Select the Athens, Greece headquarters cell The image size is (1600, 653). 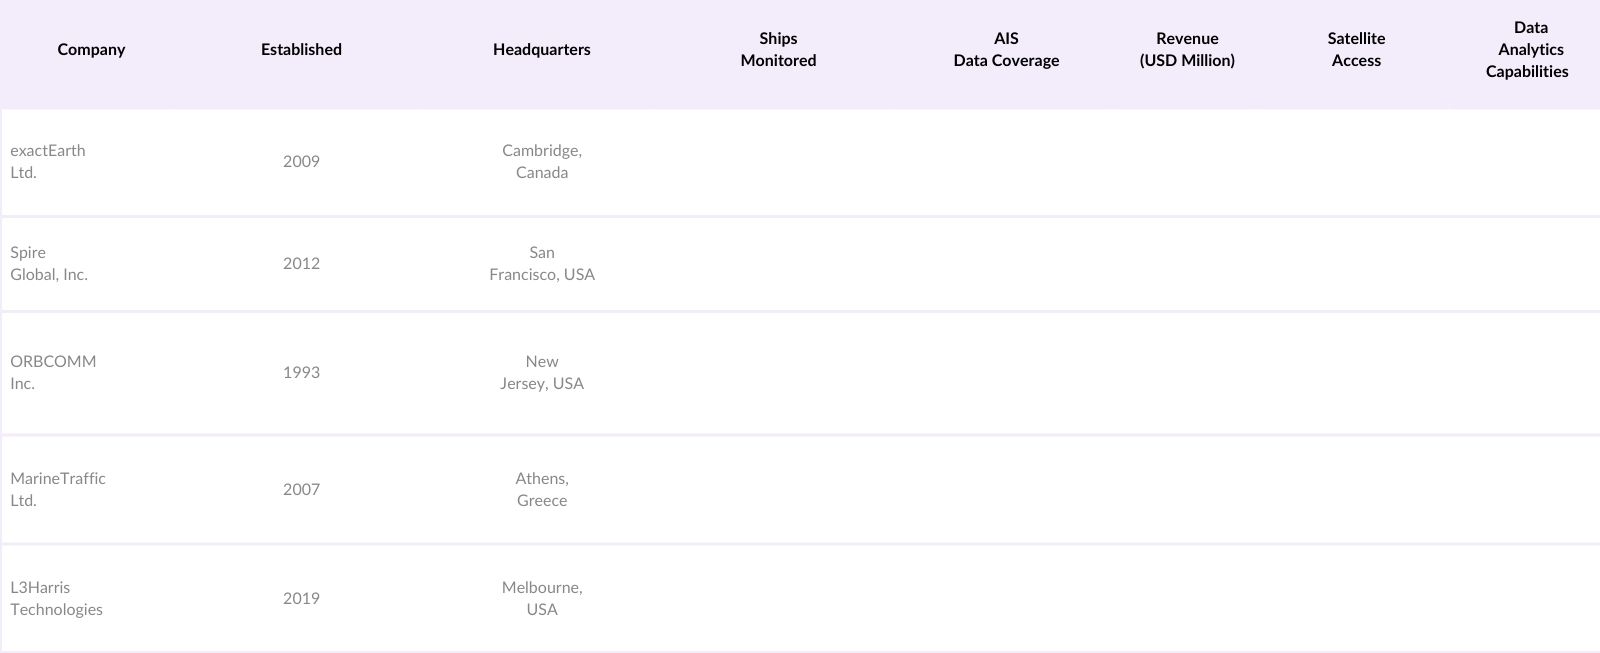[542, 490]
